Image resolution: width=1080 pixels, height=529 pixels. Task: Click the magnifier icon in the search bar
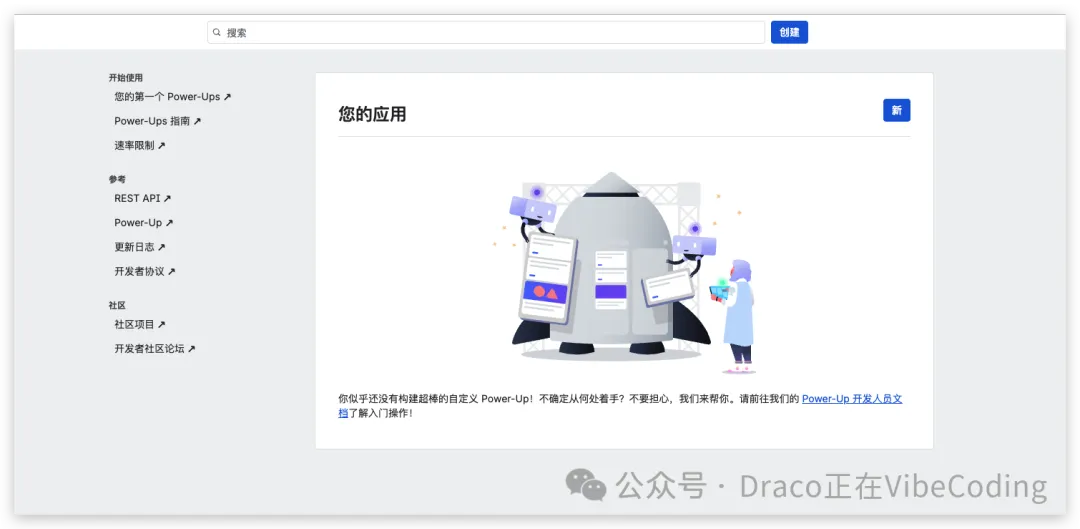point(217,33)
